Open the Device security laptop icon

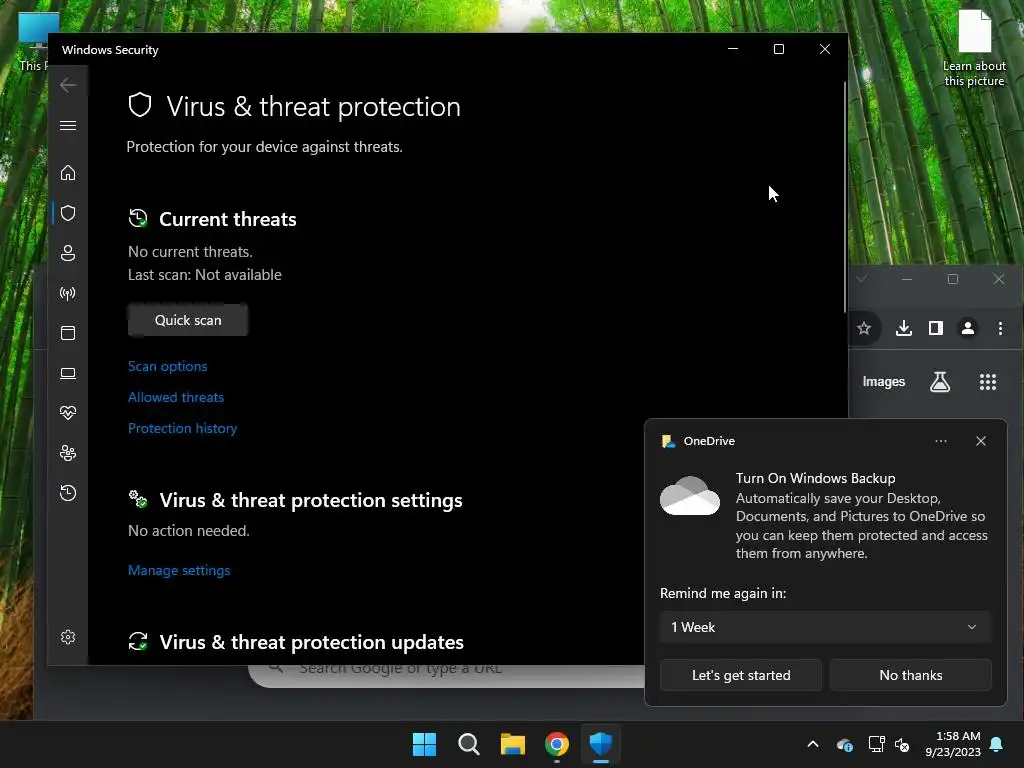point(68,373)
